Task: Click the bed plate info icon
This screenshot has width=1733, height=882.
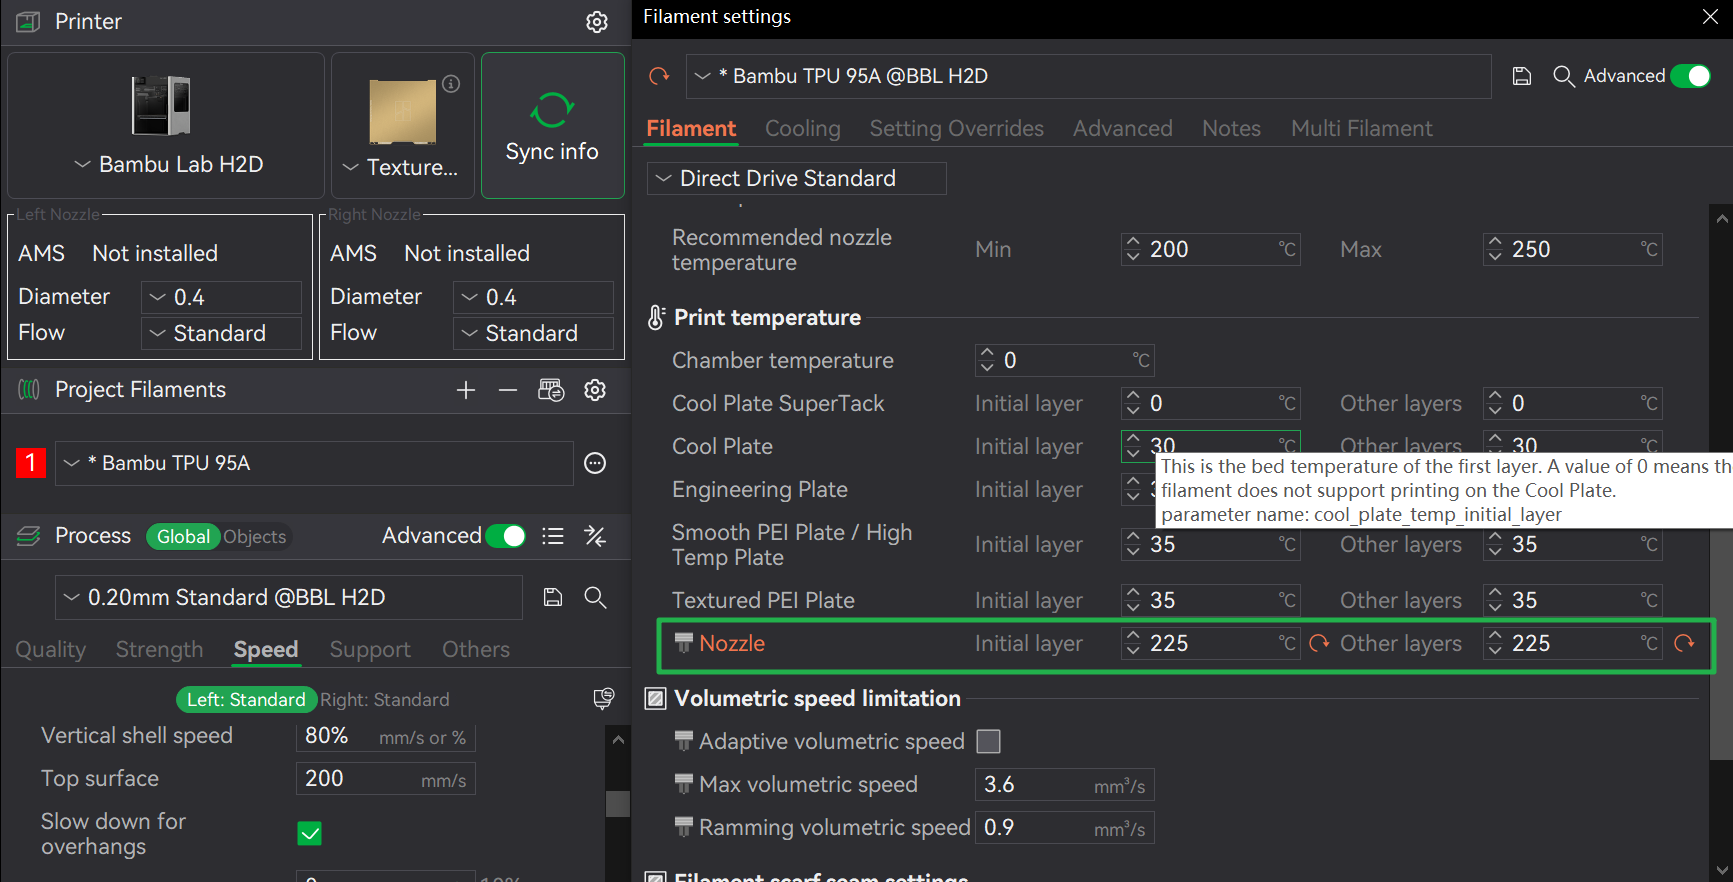Action: (x=452, y=84)
